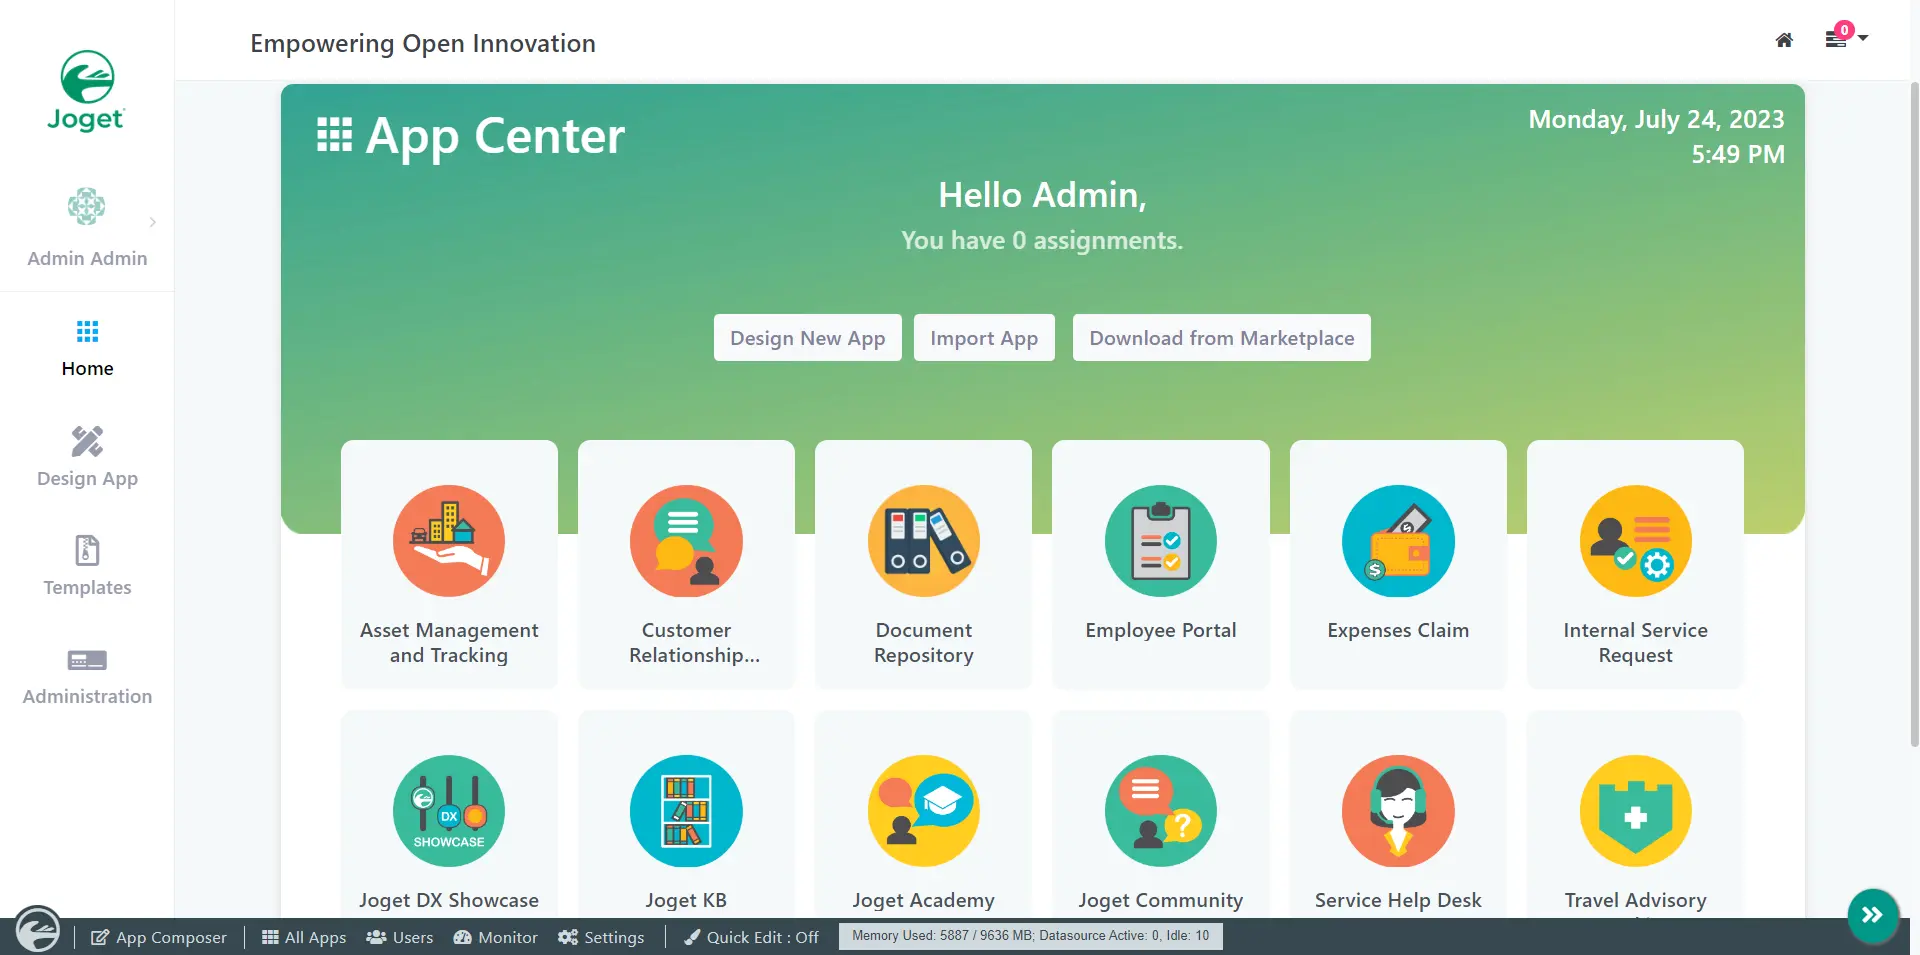
Task: Open the Travel Advisory app icon
Action: point(1636,811)
